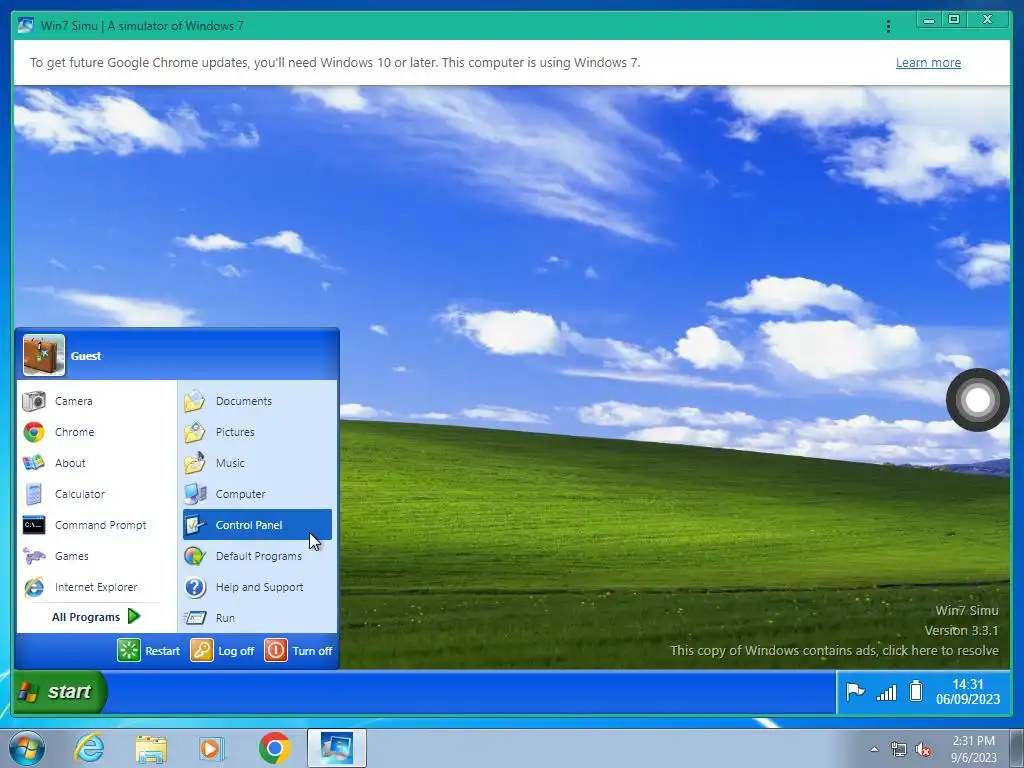Click the Guest username text
The height and width of the screenshot is (768, 1024).
86,356
